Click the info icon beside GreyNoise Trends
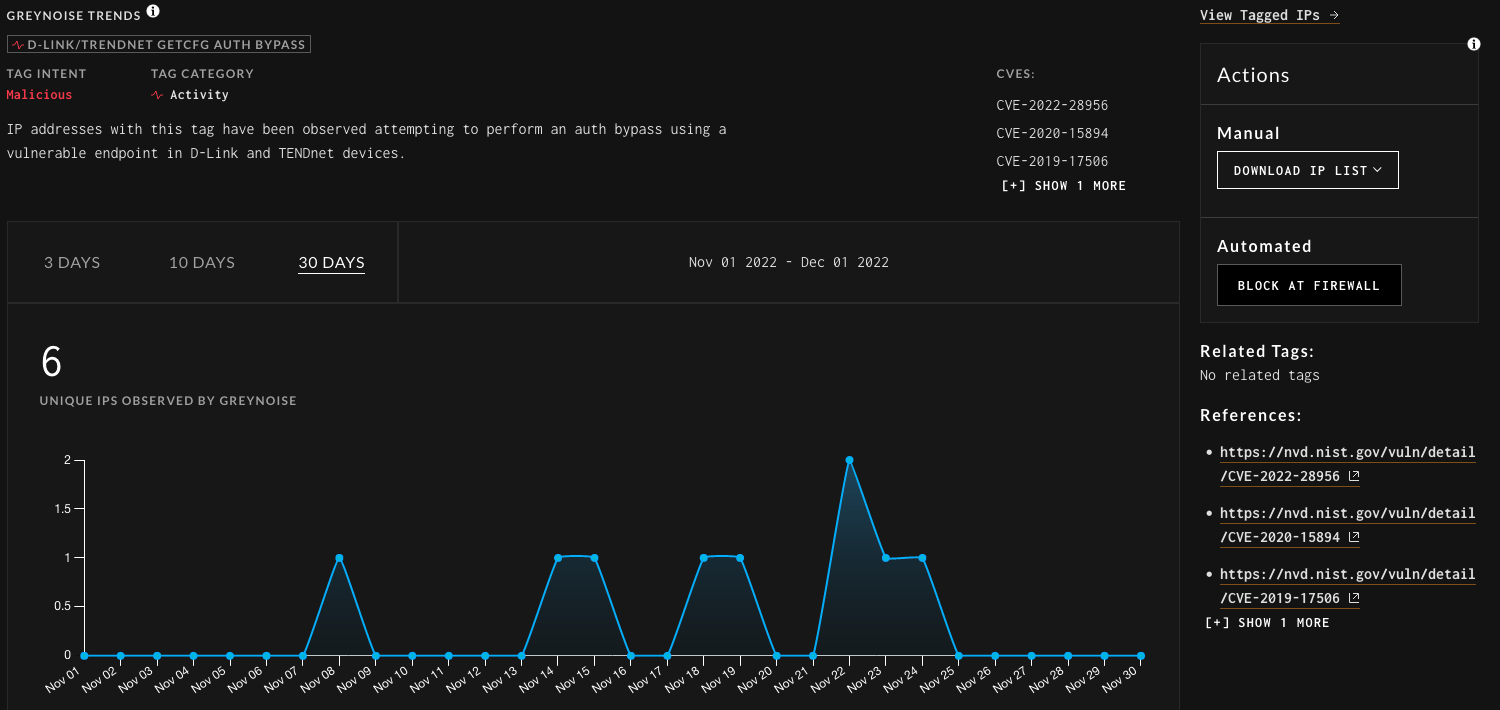This screenshot has width=1500, height=710. (x=153, y=11)
